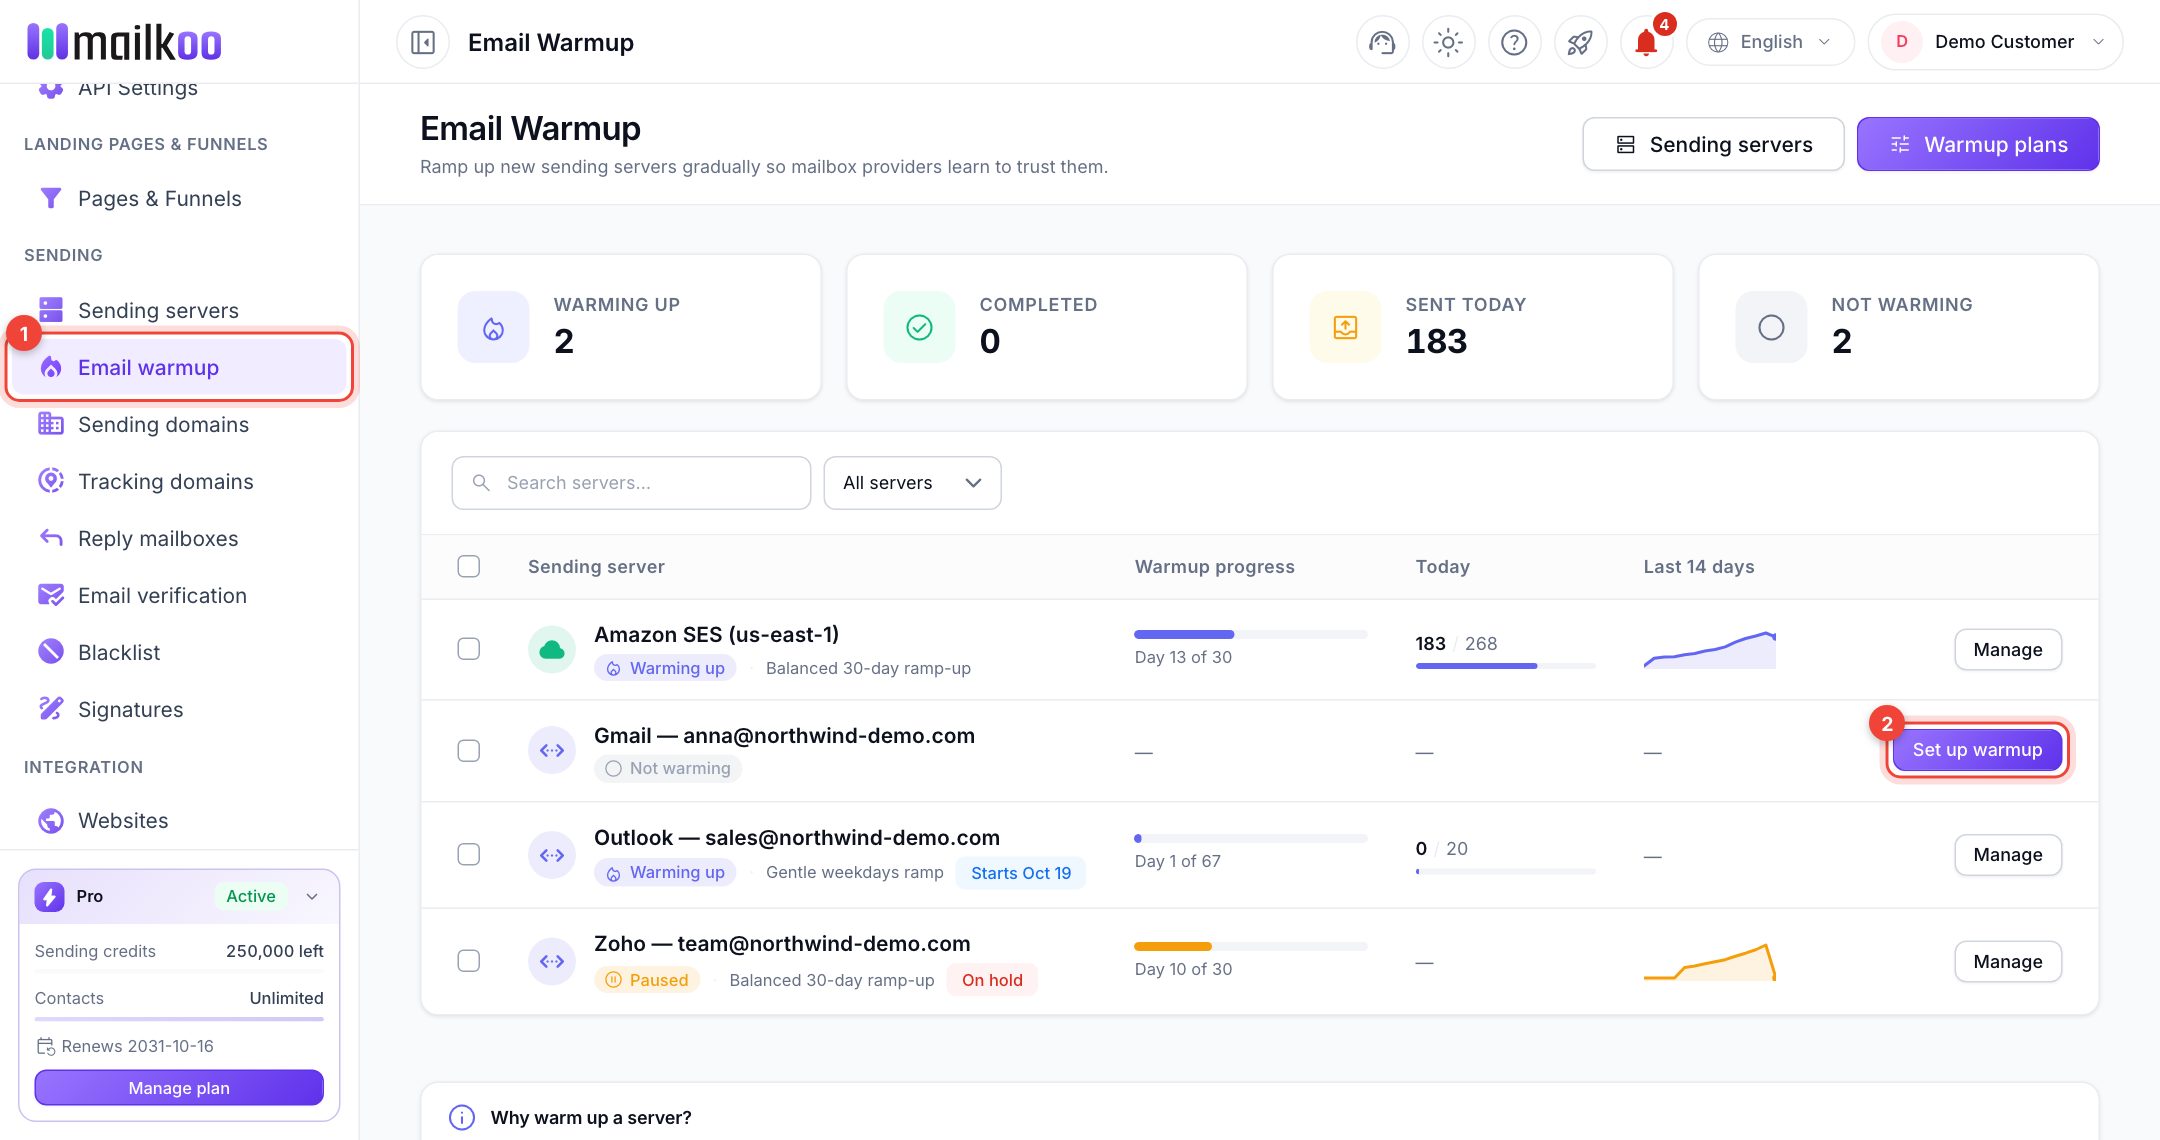
Task: Expand the Pro plan Active chevron
Action: coord(312,897)
